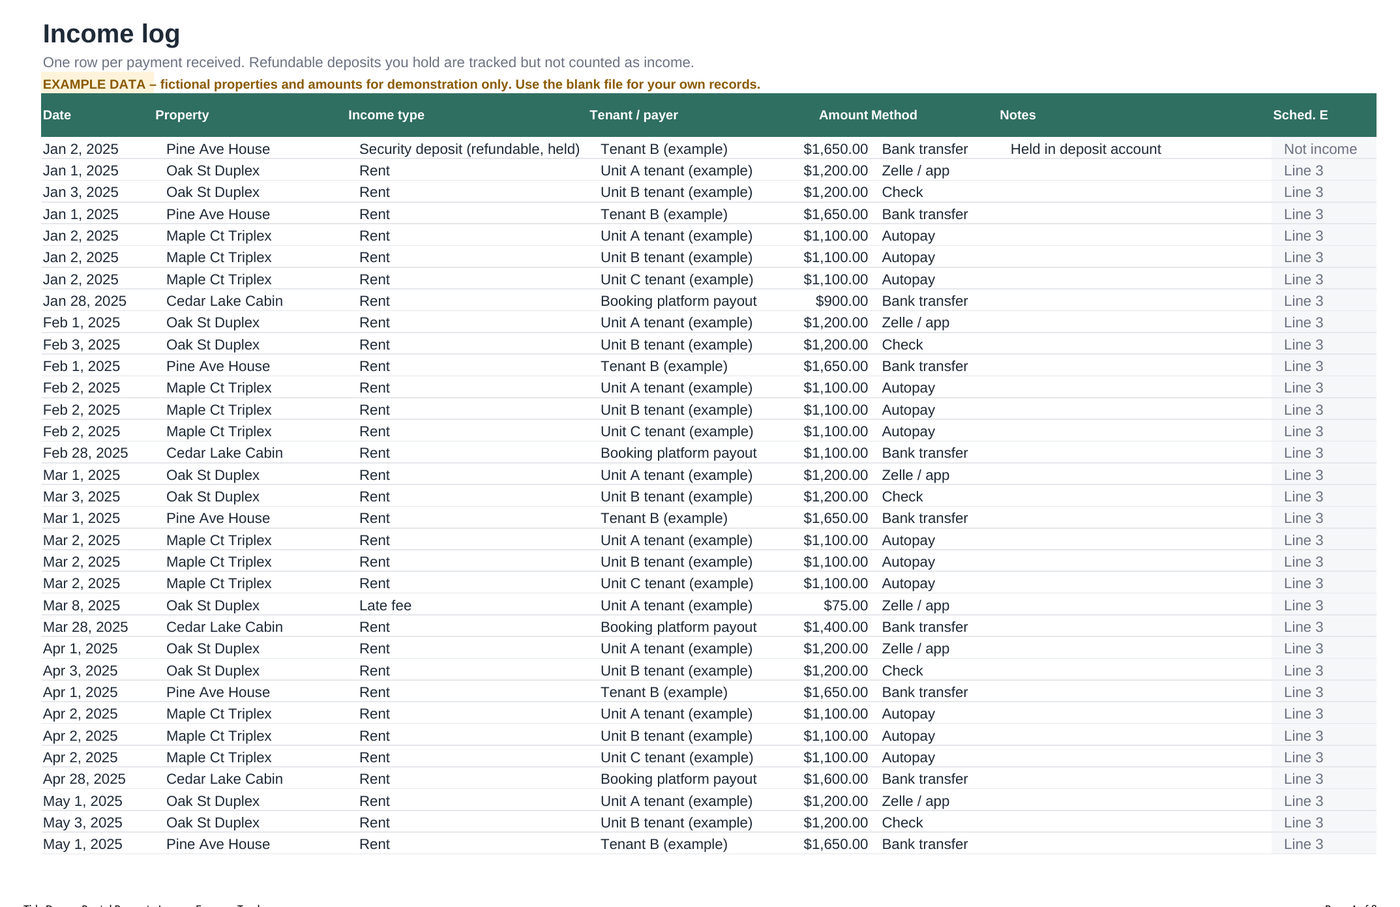Image resolution: width=1400 pixels, height=907 pixels.
Task: Click the "Sched. E" column header
Action: pos(1300,115)
